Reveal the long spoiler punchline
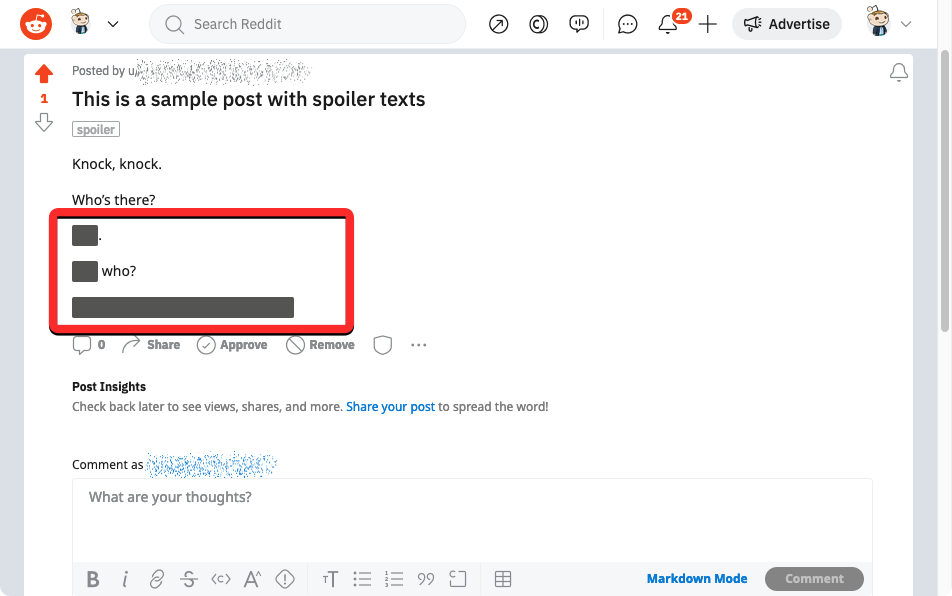The height and width of the screenshot is (596, 952). click(183, 307)
